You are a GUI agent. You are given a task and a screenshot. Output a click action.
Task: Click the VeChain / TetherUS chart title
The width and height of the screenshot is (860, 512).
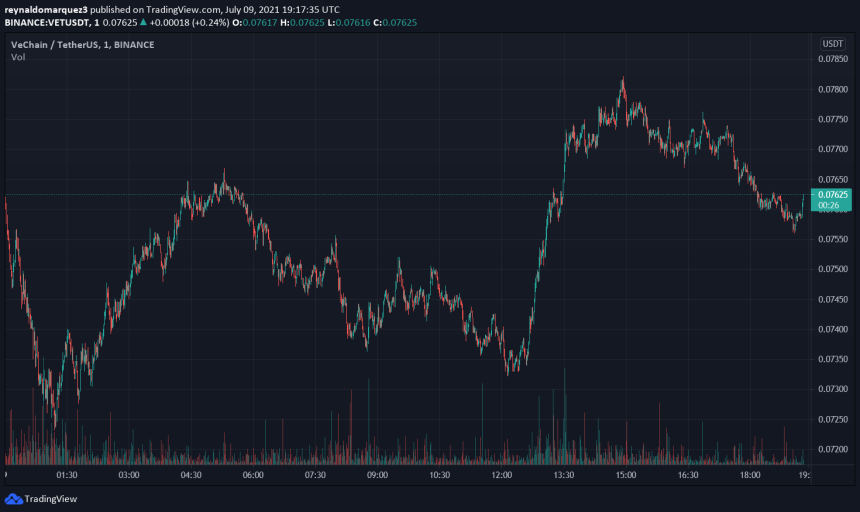click(82, 45)
